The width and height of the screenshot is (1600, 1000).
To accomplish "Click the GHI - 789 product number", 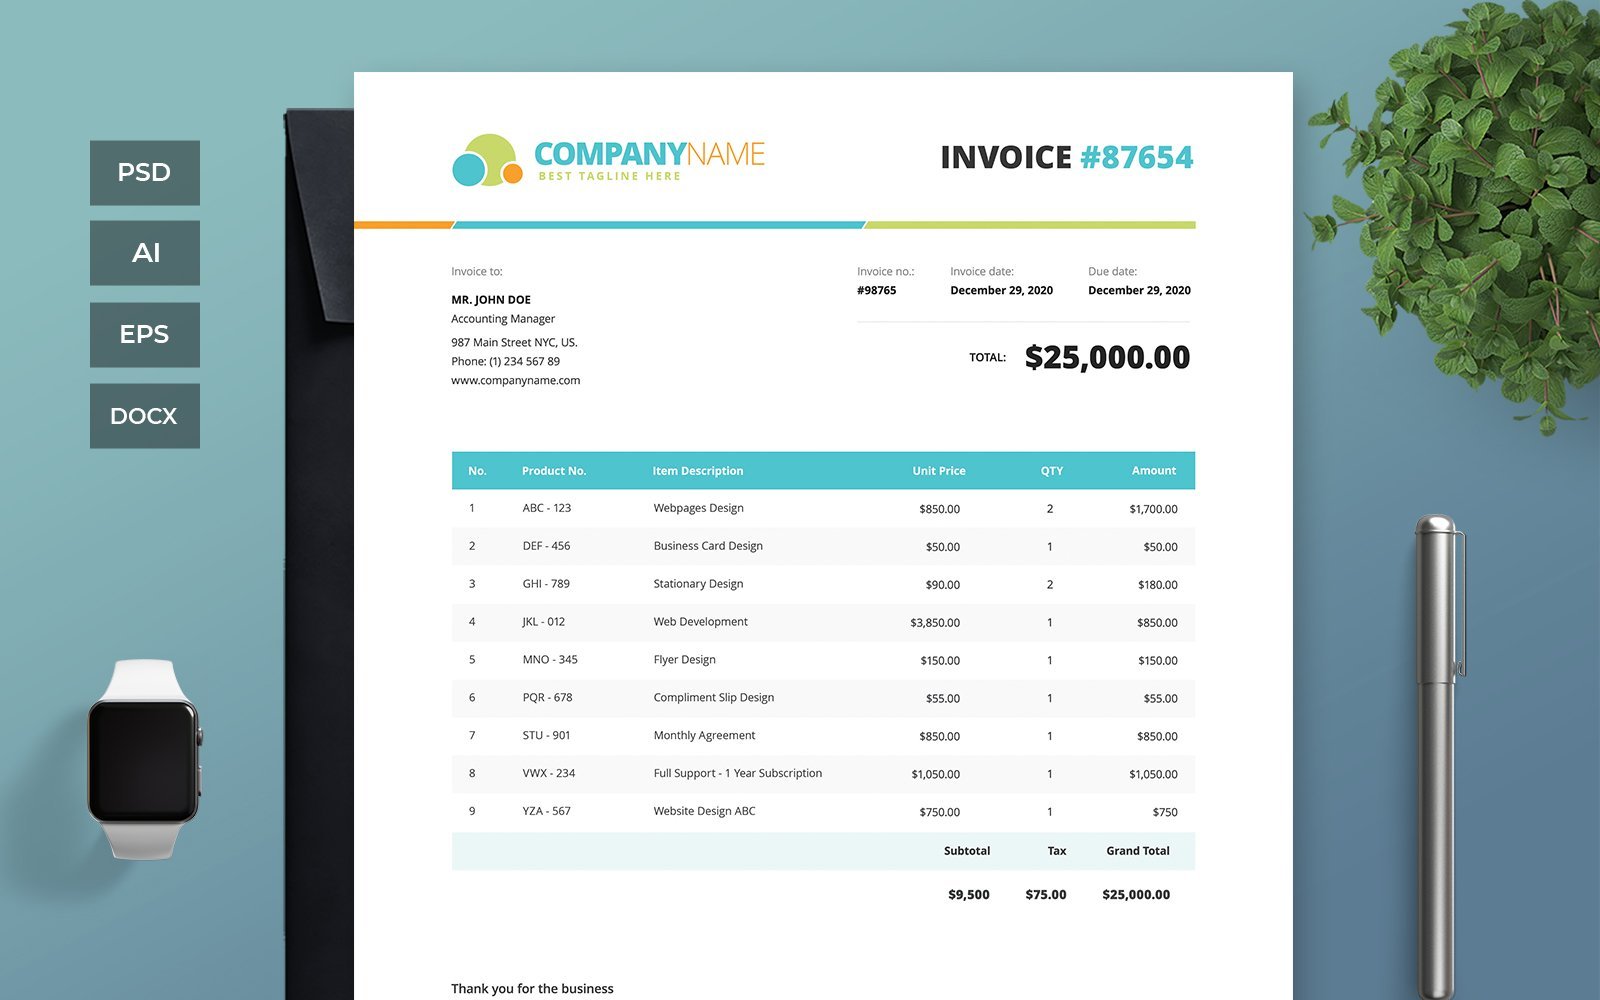I will tap(546, 584).
